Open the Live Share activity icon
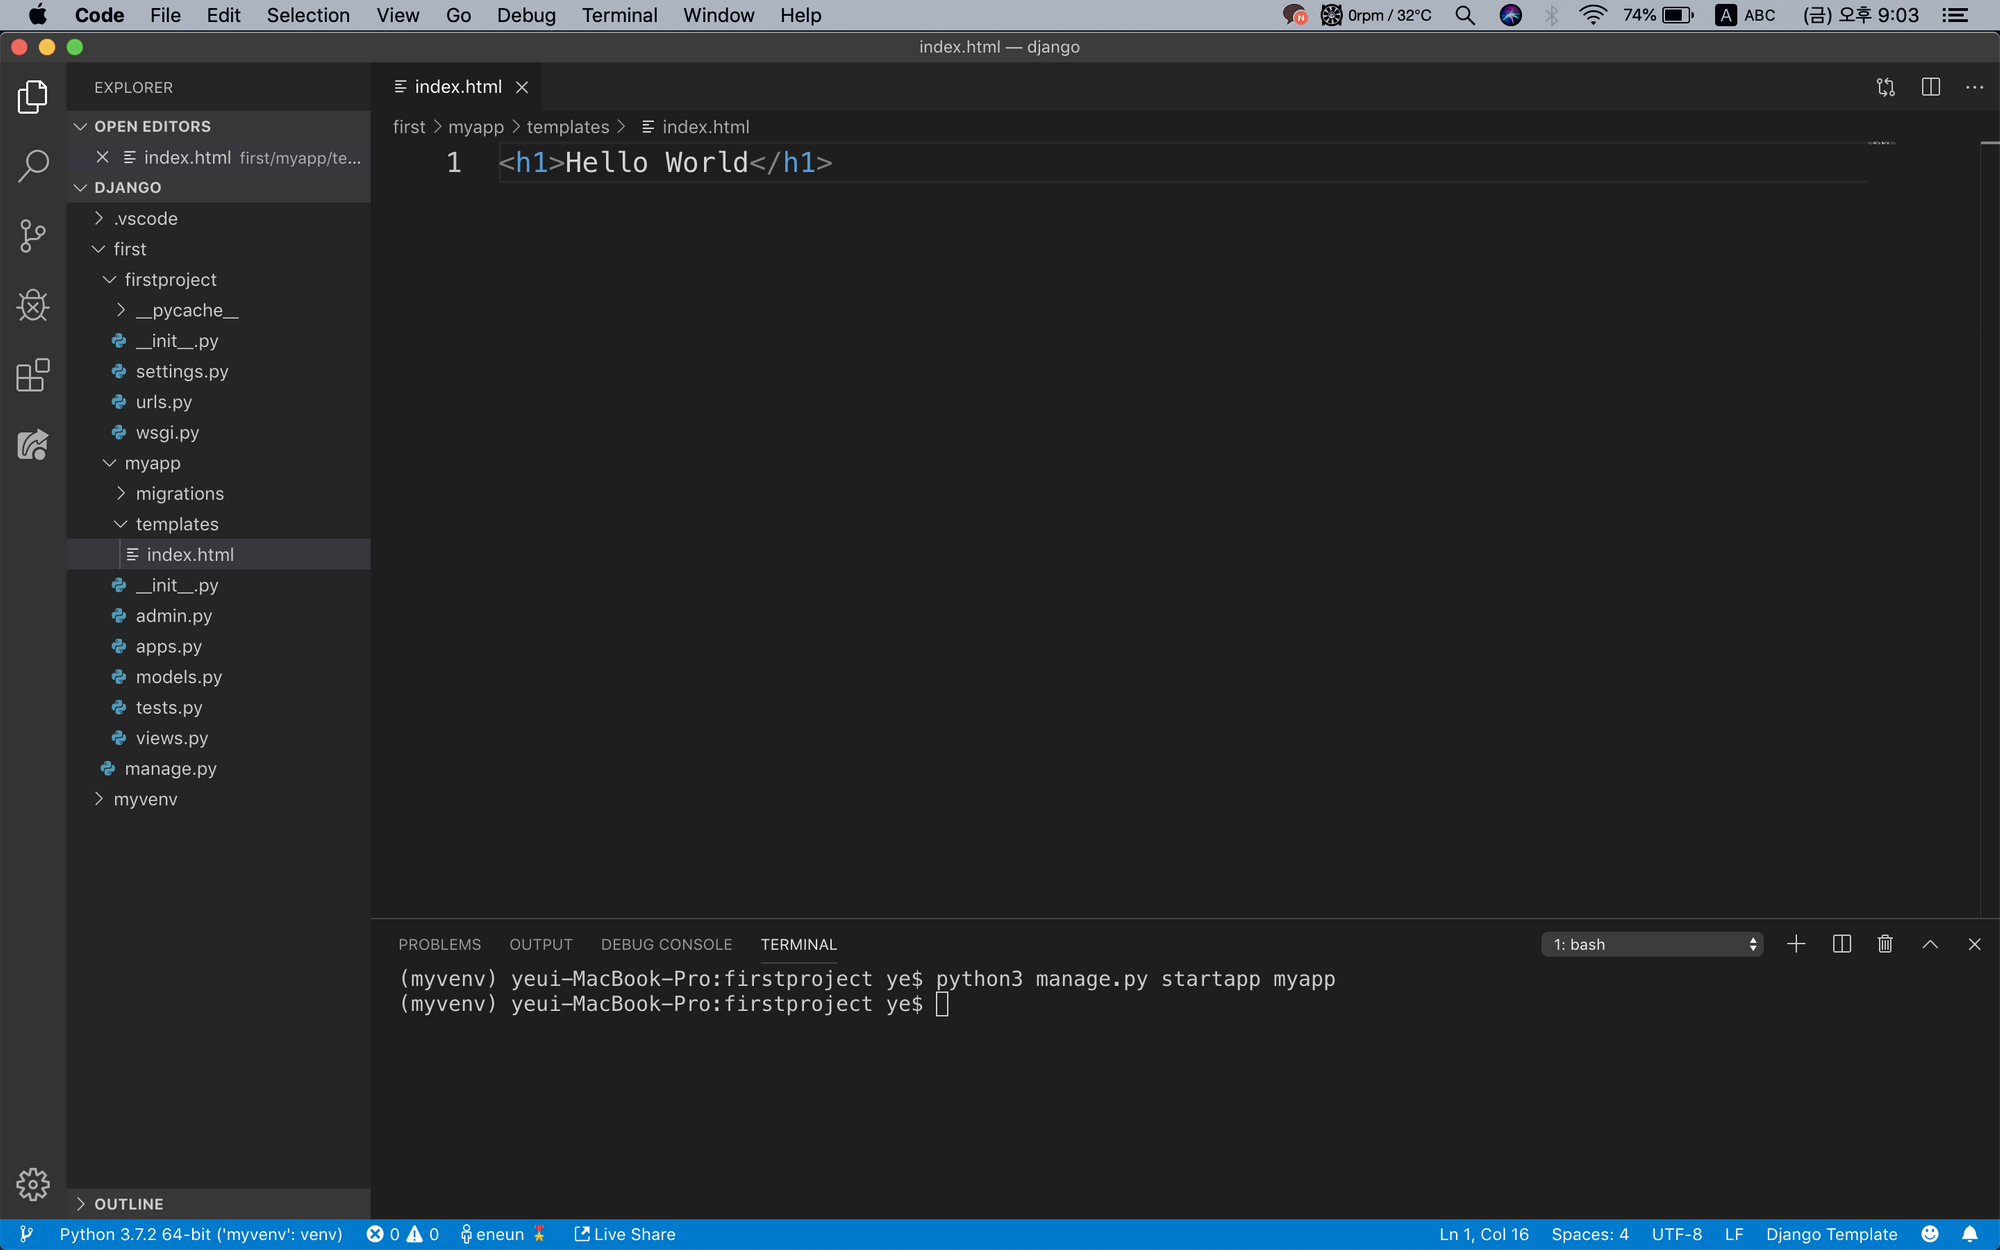2000x1250 pixels. point(33,445)
